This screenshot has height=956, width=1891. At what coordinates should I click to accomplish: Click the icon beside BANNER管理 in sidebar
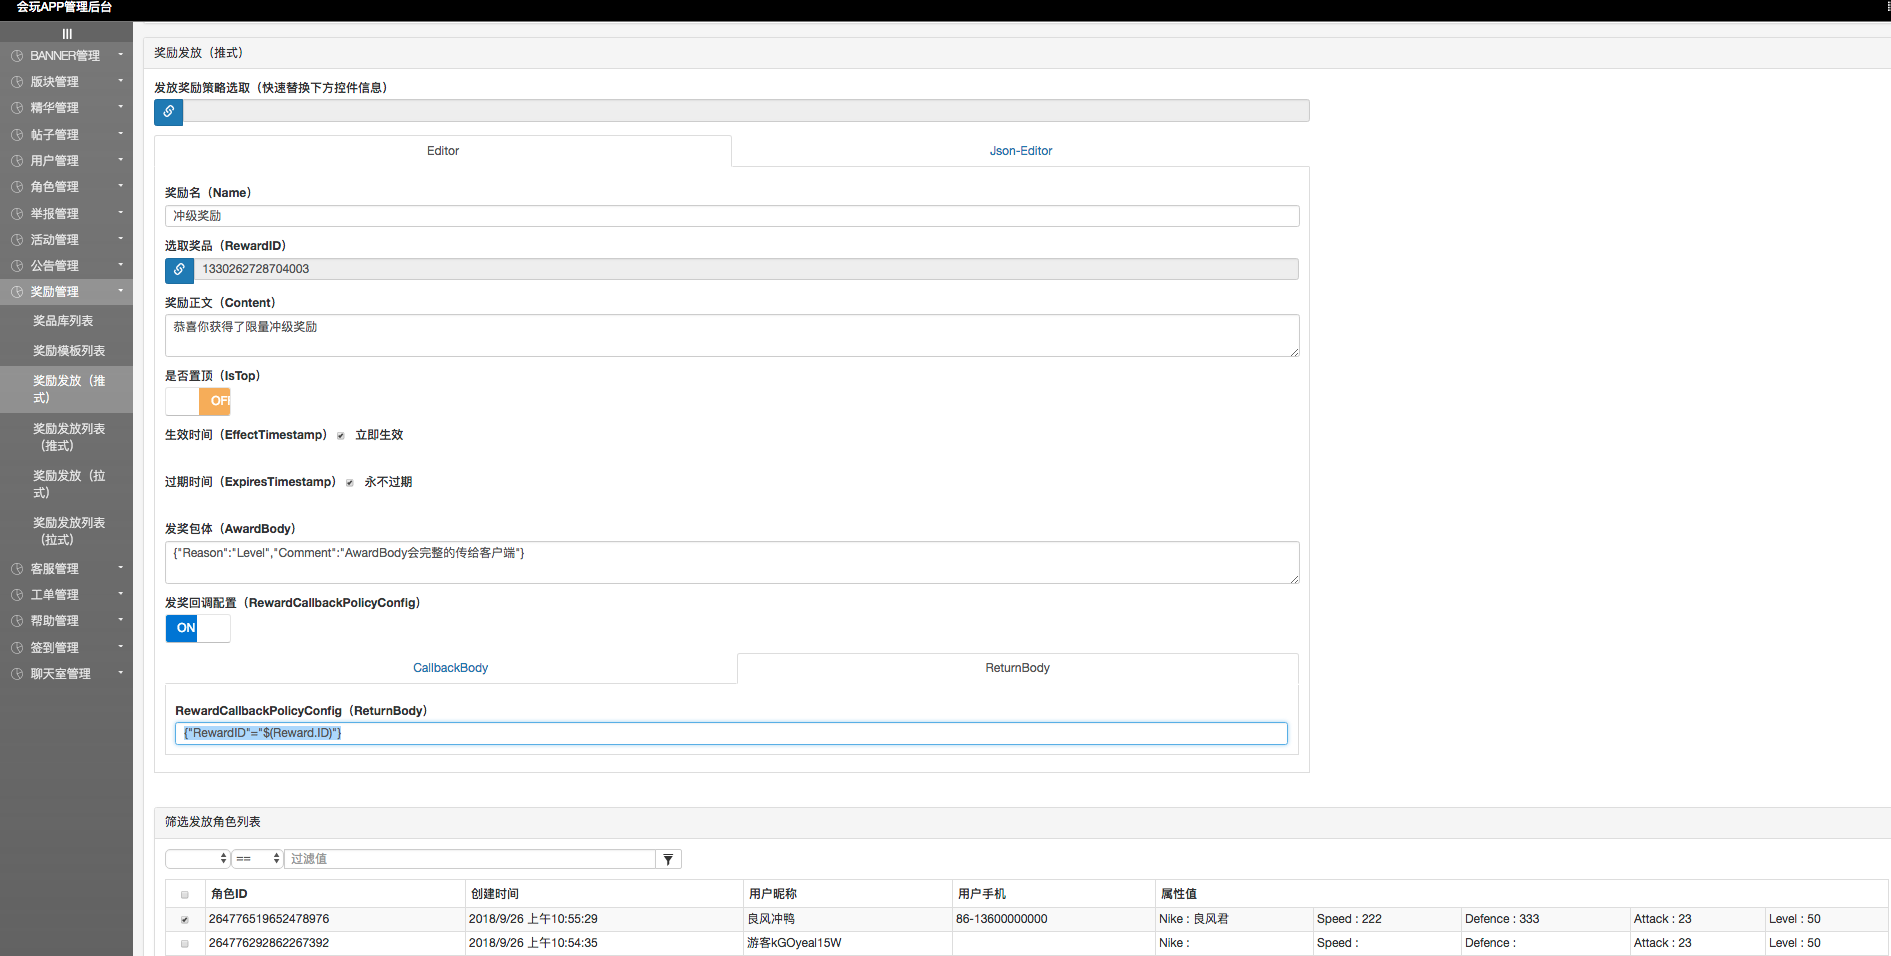tap(17, 56)
